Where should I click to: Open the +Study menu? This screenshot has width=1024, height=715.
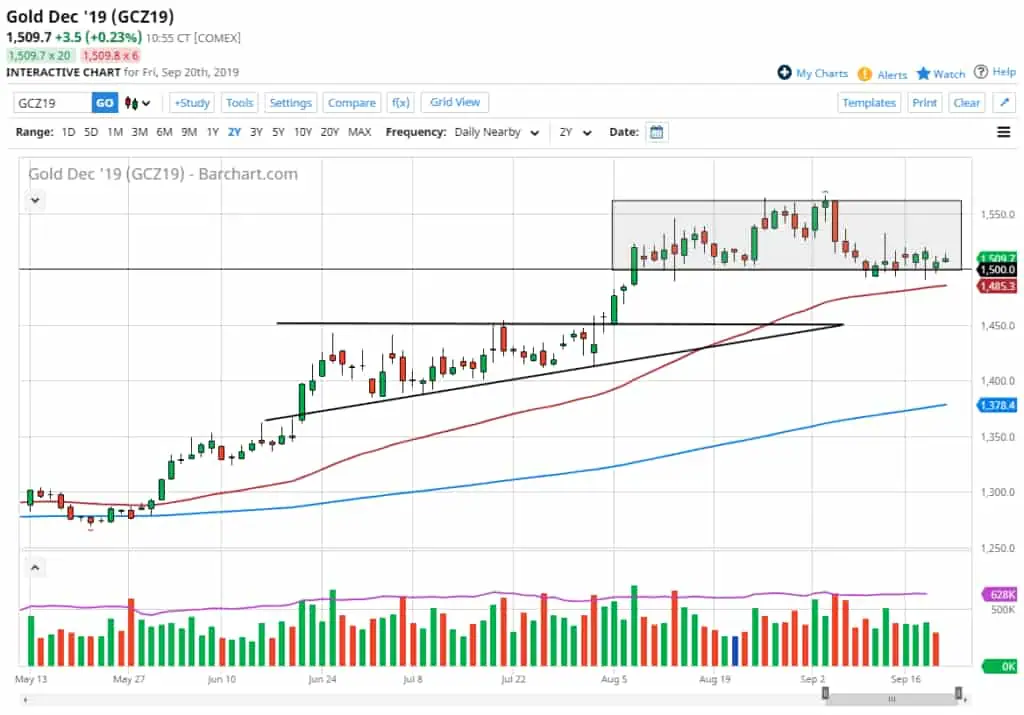click(x=191, y=102)
